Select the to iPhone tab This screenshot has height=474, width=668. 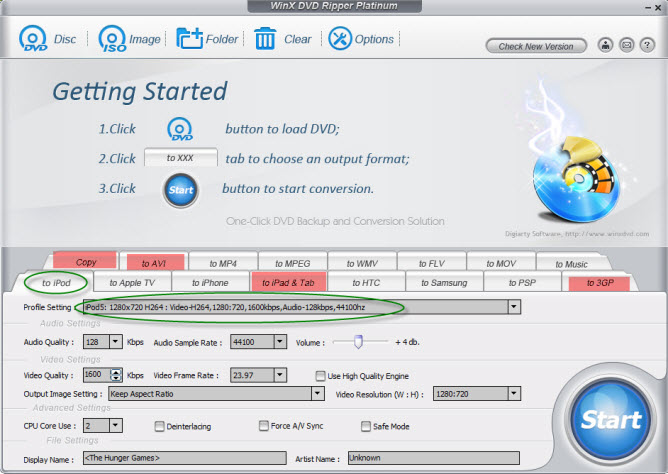click(x=210, y=282)
